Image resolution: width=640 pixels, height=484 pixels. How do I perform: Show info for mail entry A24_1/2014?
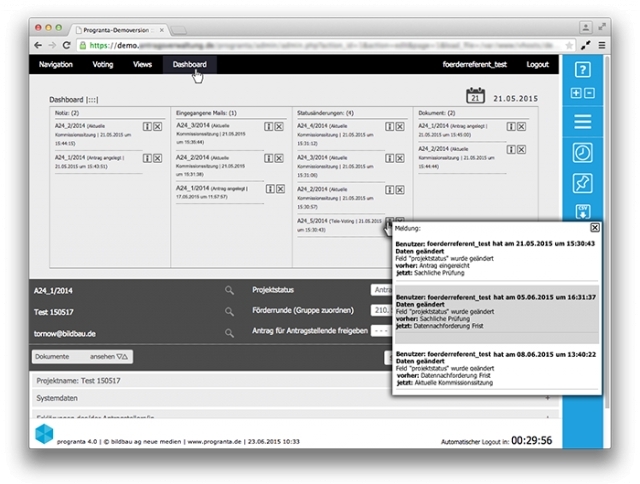pyautogui.click(x=270, y=189)
